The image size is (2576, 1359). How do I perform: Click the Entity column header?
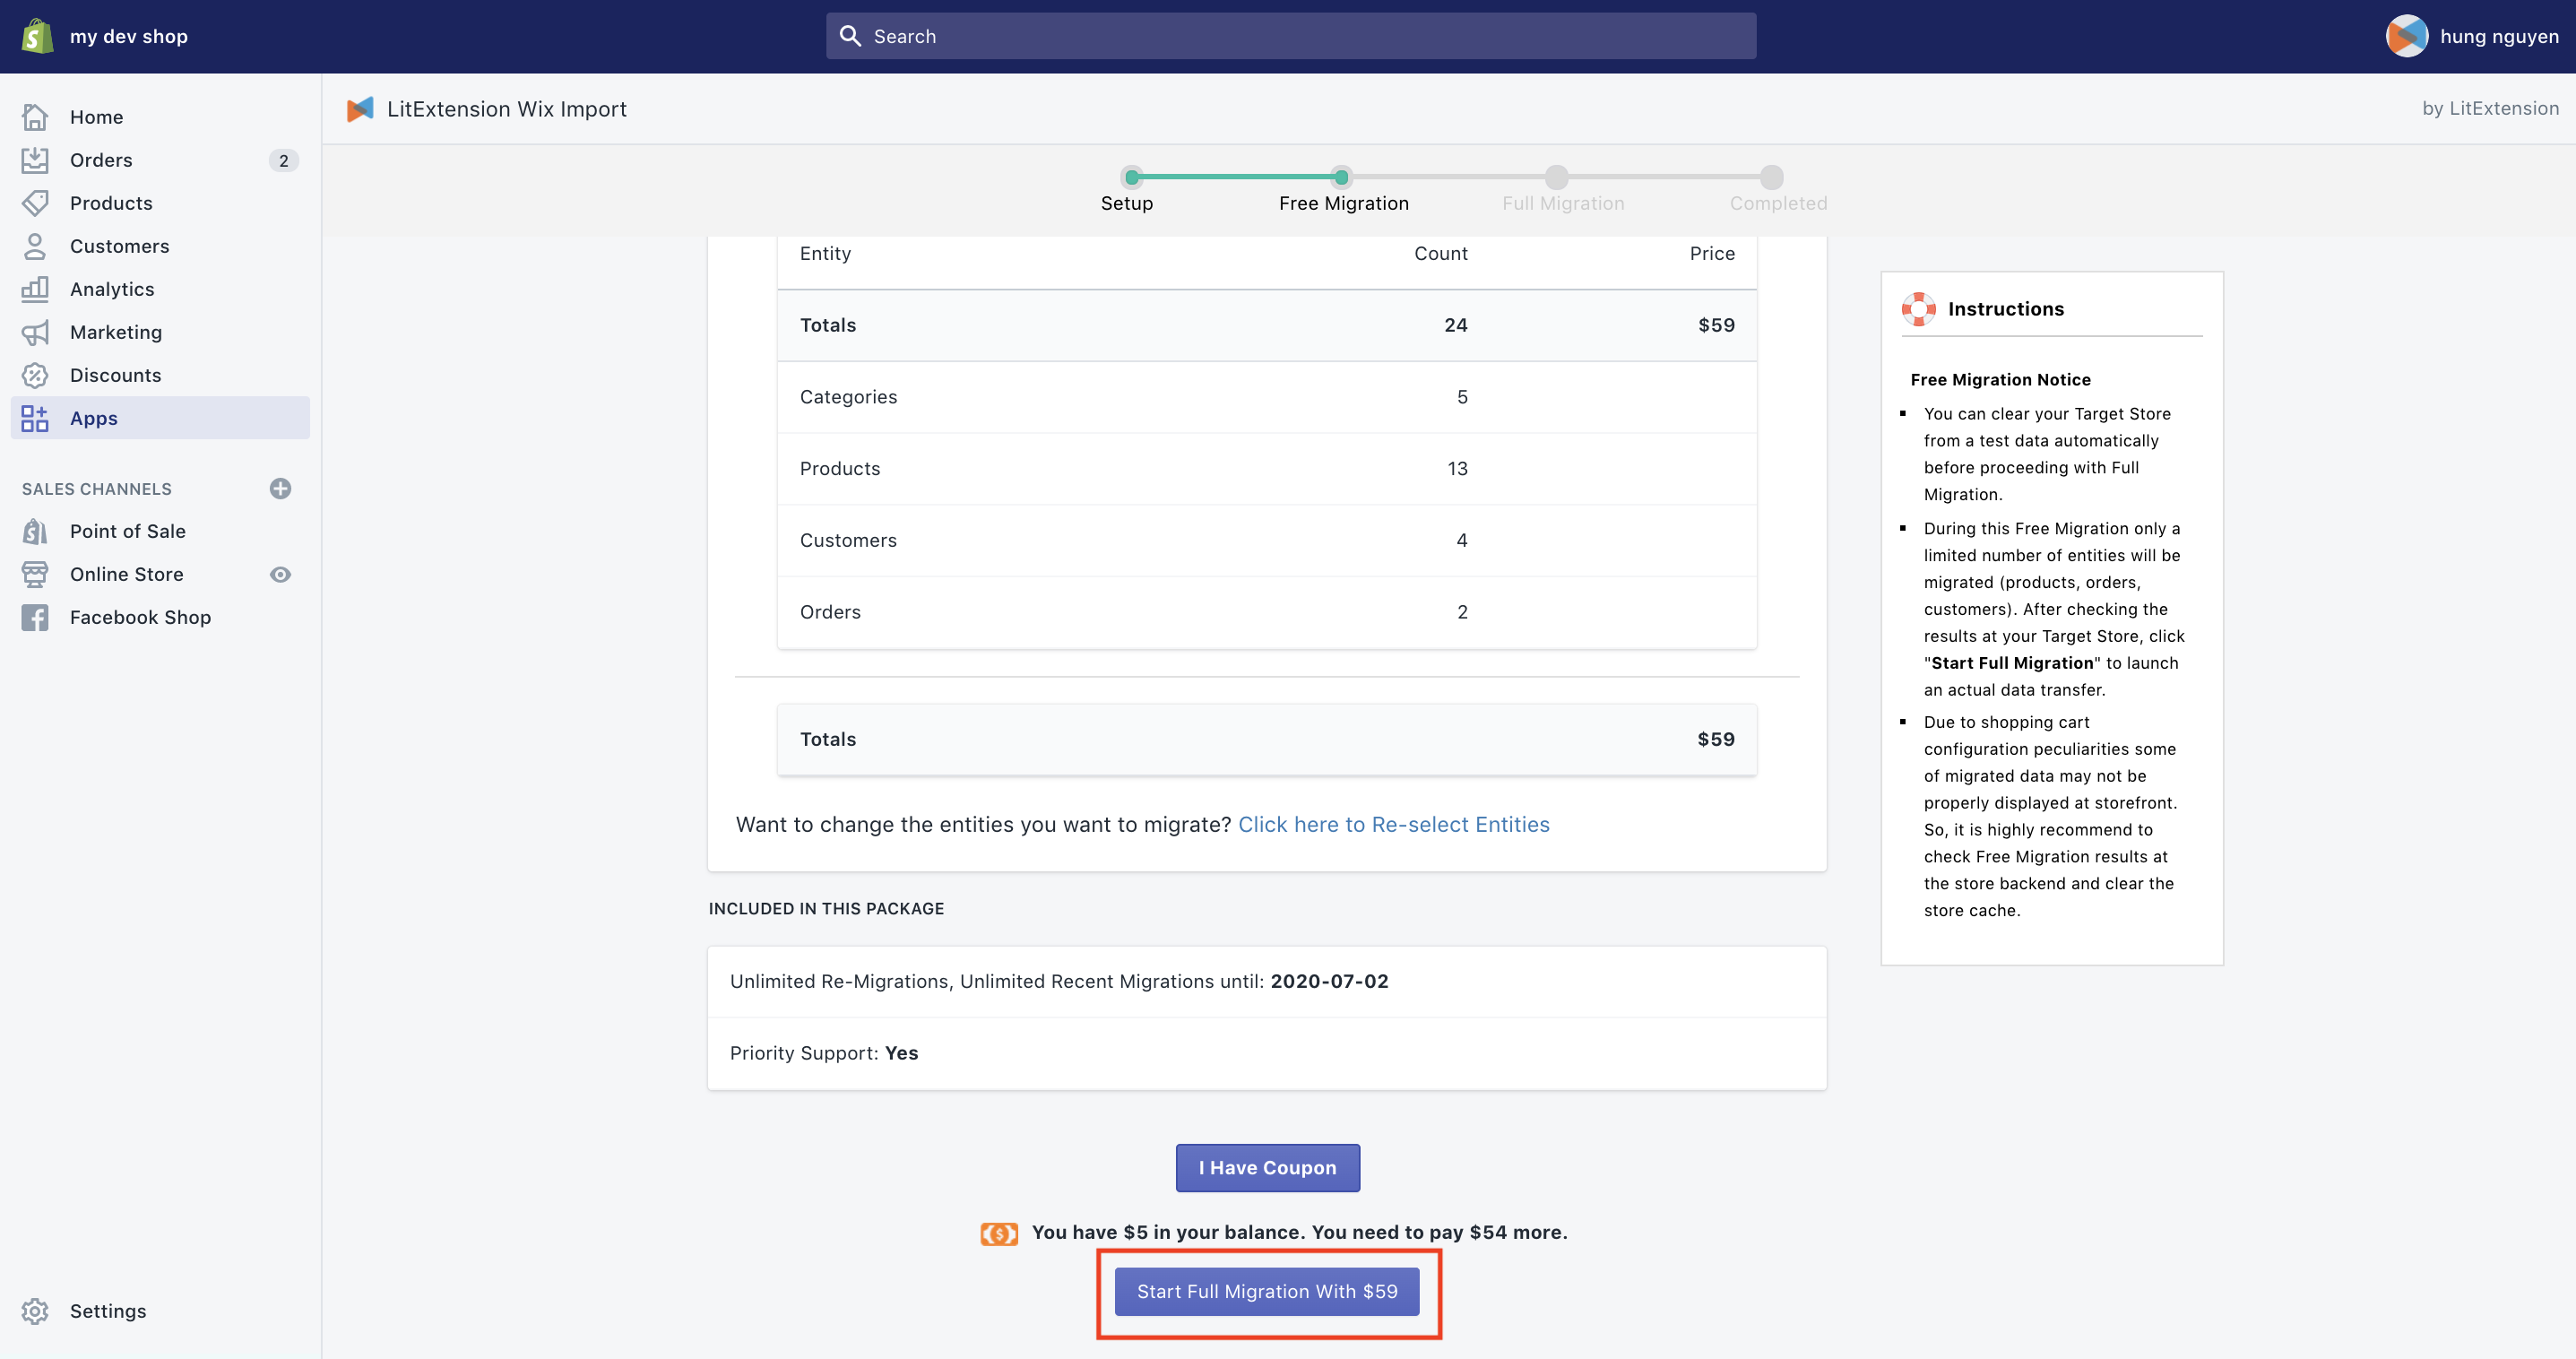[x=825, y=253]
